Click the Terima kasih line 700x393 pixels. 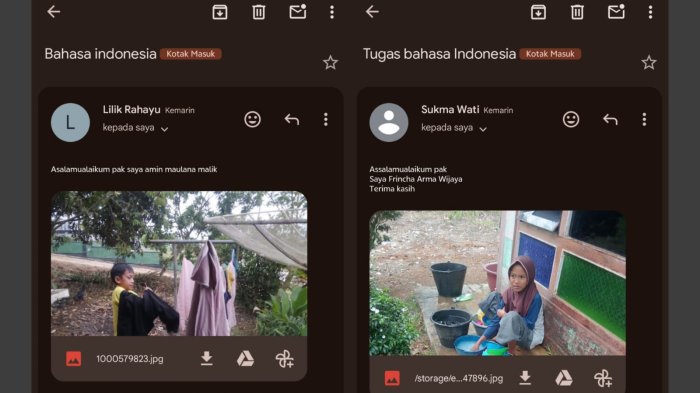pyautogui.click(x=392, y=189)
